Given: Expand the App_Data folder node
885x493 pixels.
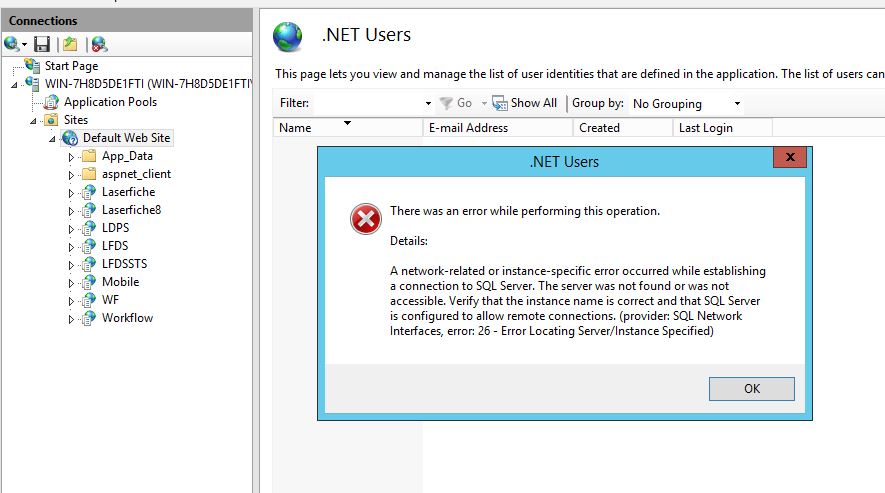Looking at the screenshot, I should click(71, 157).
